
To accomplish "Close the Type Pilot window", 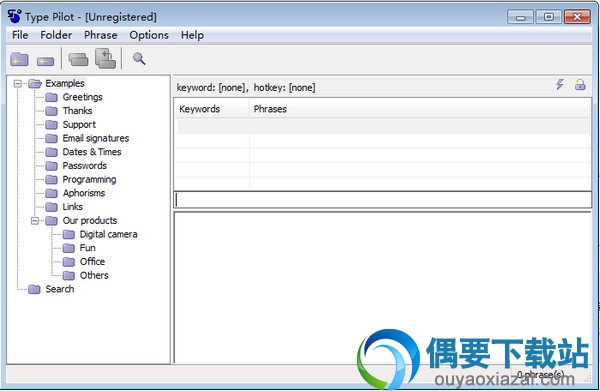I will pos(577,17).
